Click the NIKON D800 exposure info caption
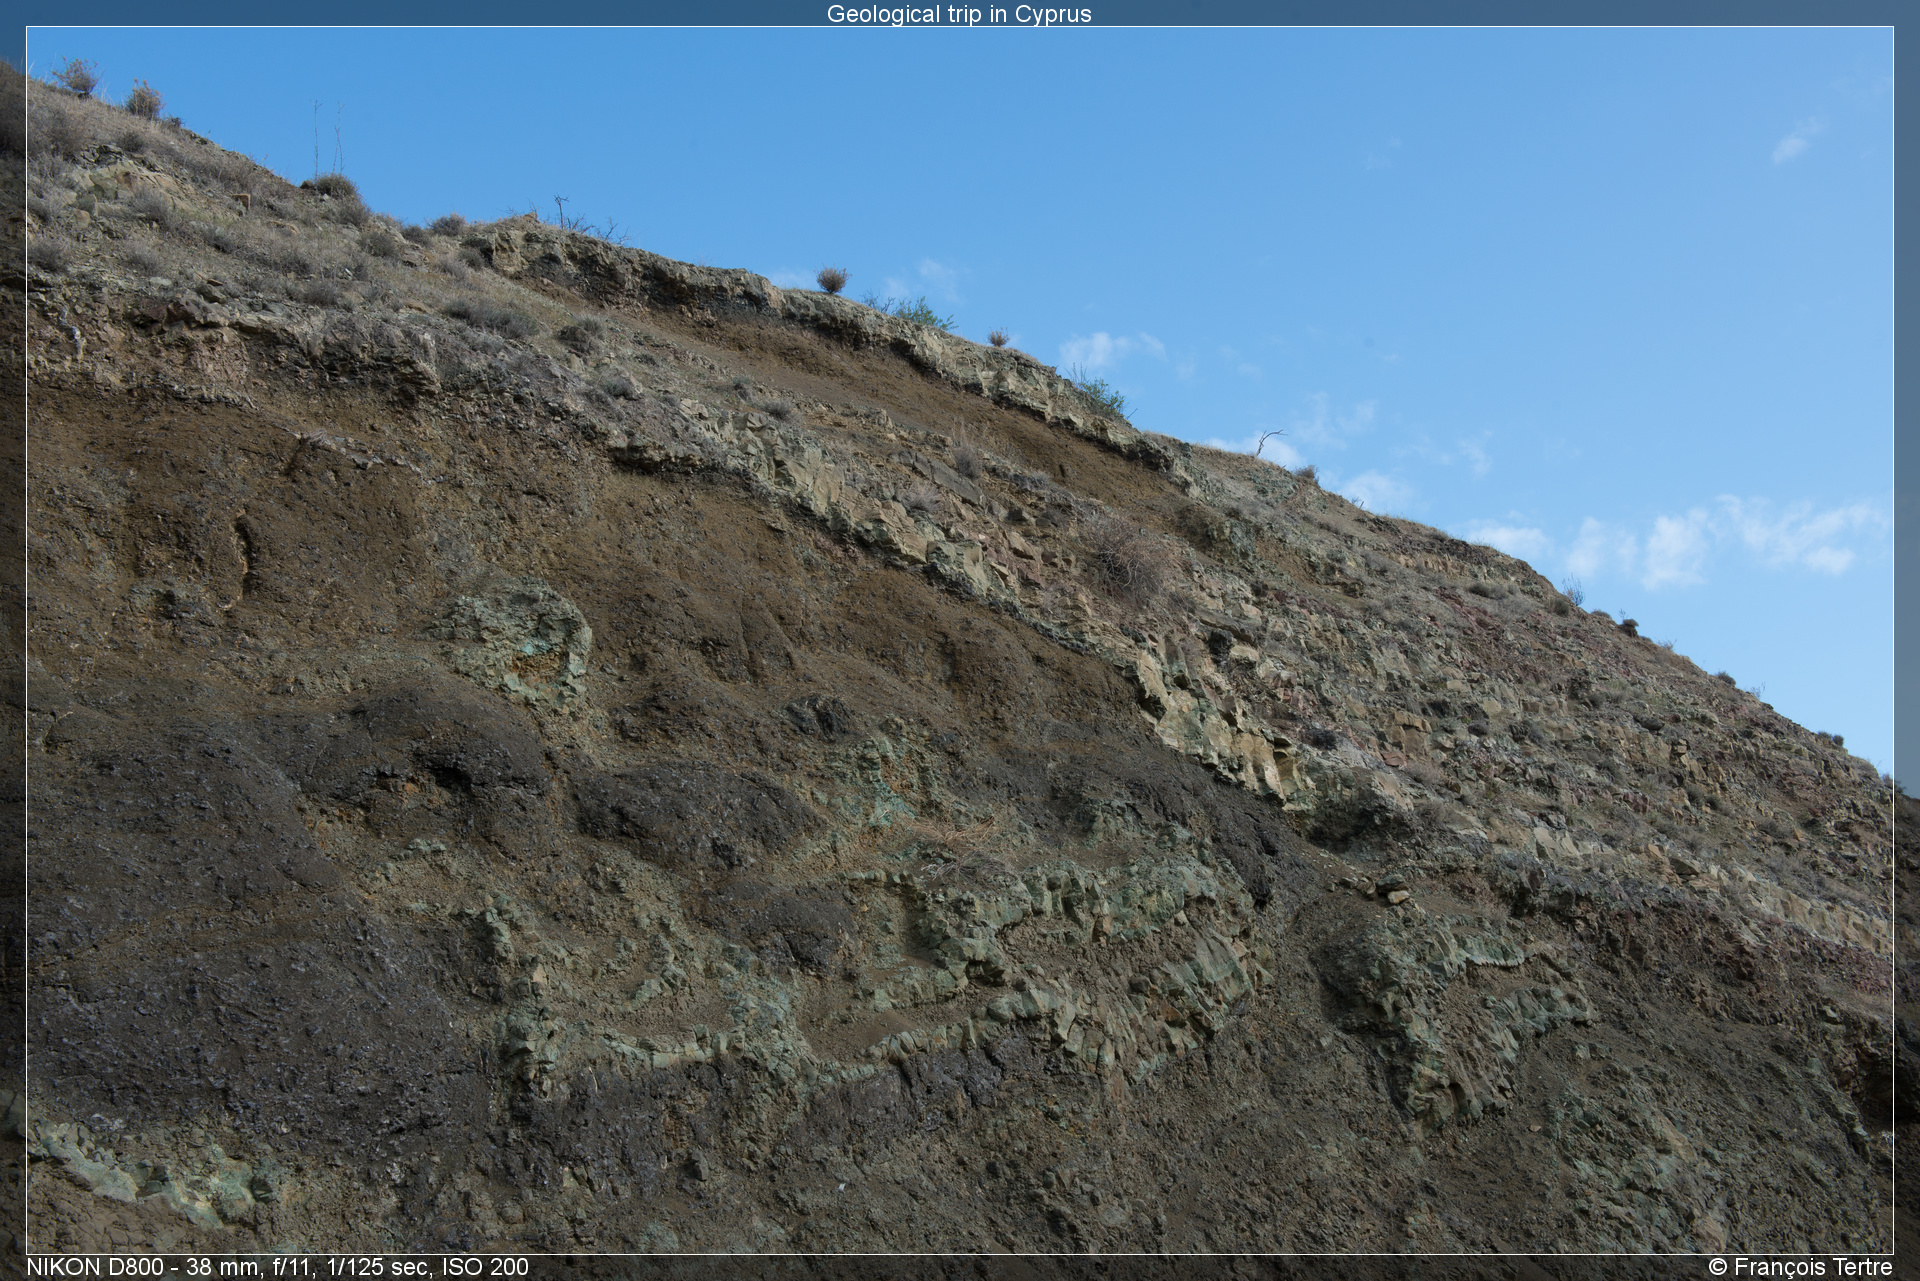The image size is (1920, 1281). [x=277, y=1267]
